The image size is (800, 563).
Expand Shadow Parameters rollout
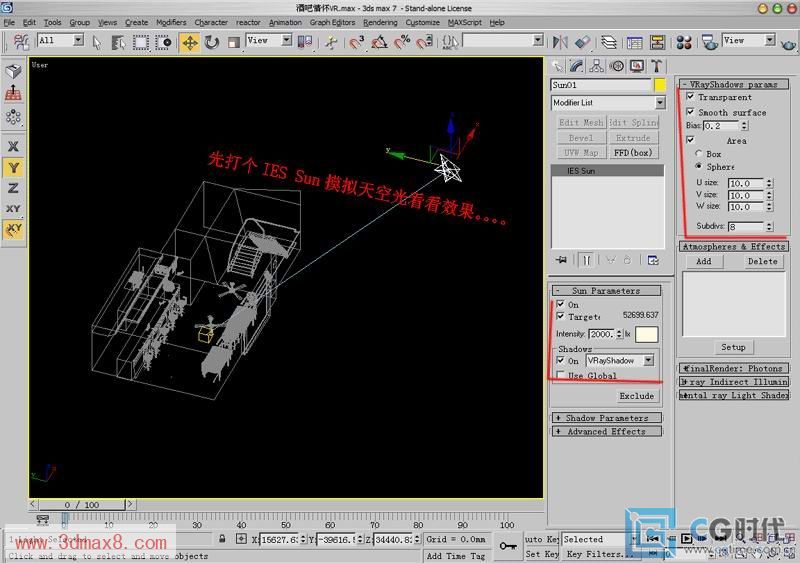coord(607,418)
